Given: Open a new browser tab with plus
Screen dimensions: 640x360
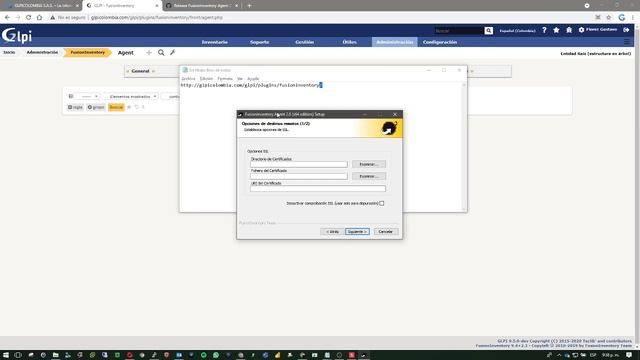Looking at the screenshot, I should tap(249, 6).
